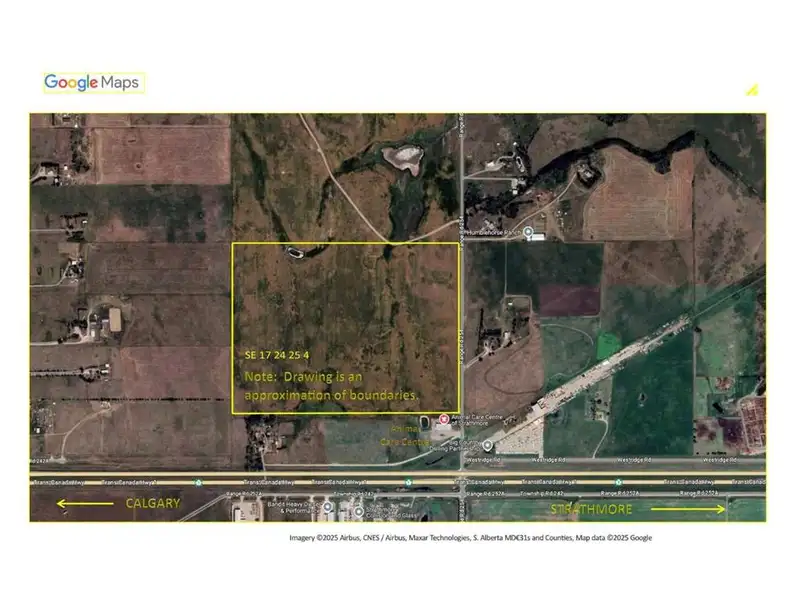Screen dimensions: 800x600
Task: Click the yellow arrow pointing toward Strathmore
Action: coord(688,509)
